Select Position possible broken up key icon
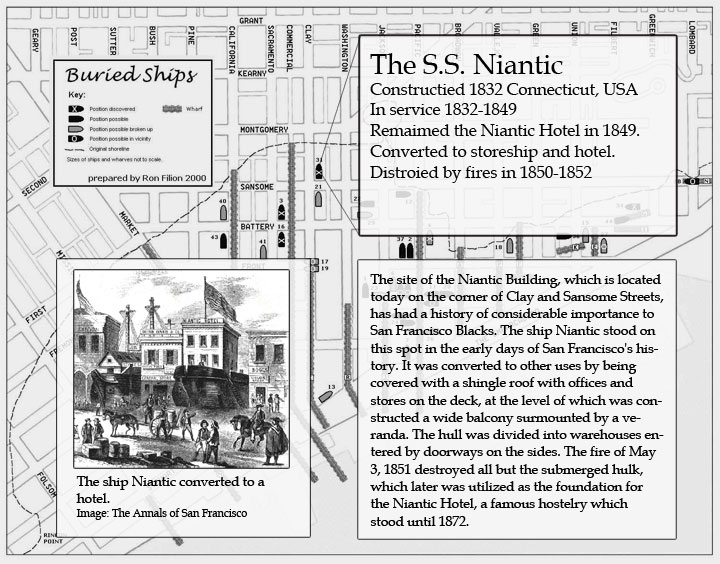Viewport: 720px width, 564px height. point(75,129)
